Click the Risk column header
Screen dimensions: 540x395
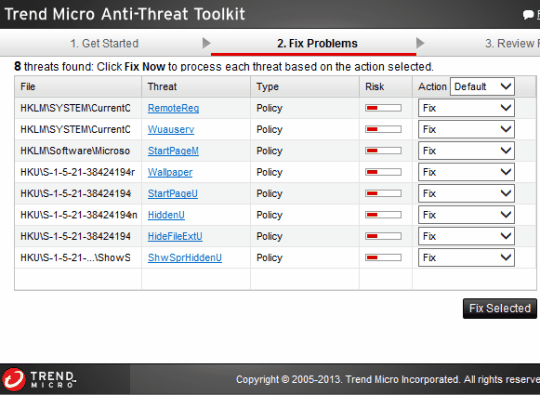coord(386,87)
